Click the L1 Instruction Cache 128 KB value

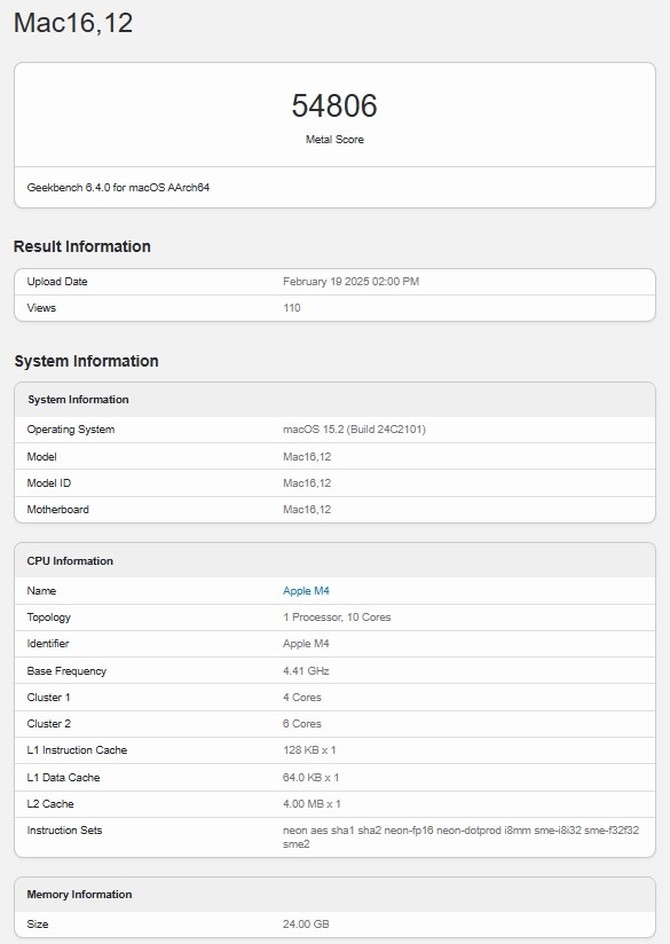pos(311,750)
